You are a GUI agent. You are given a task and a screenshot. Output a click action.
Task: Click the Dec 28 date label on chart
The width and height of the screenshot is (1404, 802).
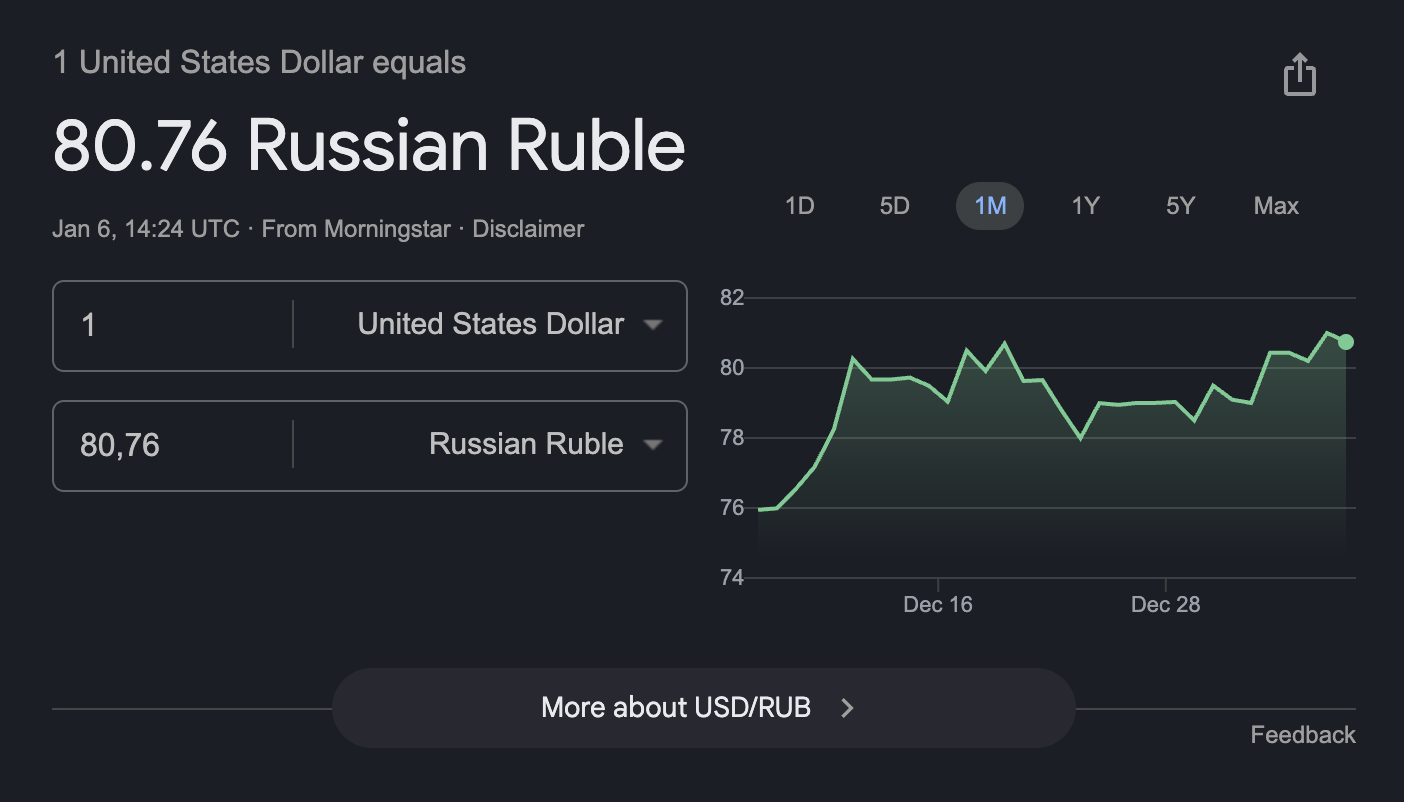1165,605
